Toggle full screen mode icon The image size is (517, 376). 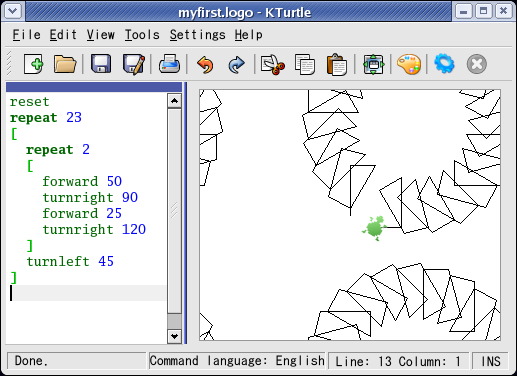373,64
